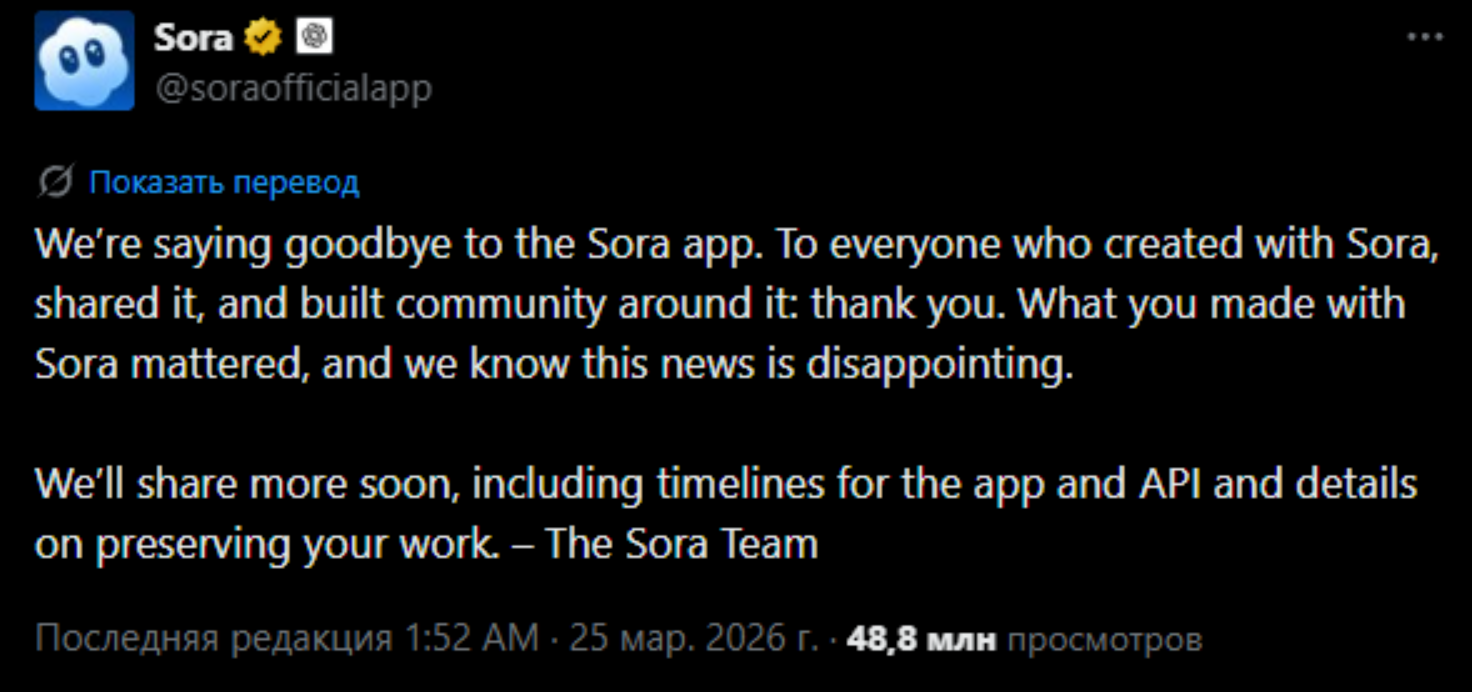The image size is (1472, 692).
Task: Open the three-dot more options menu
Action: pos(1425,37)
